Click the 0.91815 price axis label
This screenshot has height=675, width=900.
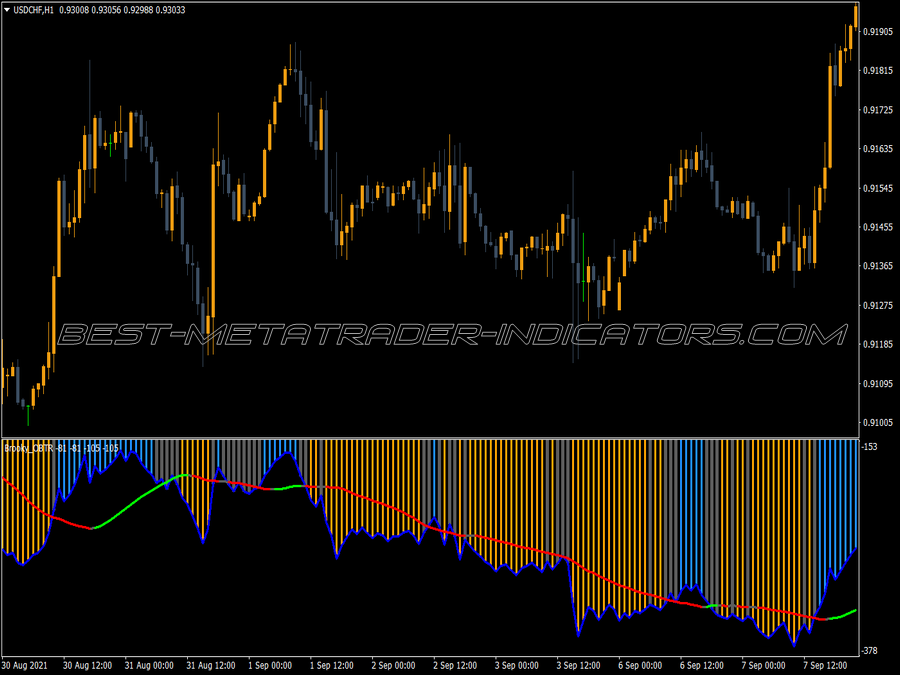coord(878,71)
